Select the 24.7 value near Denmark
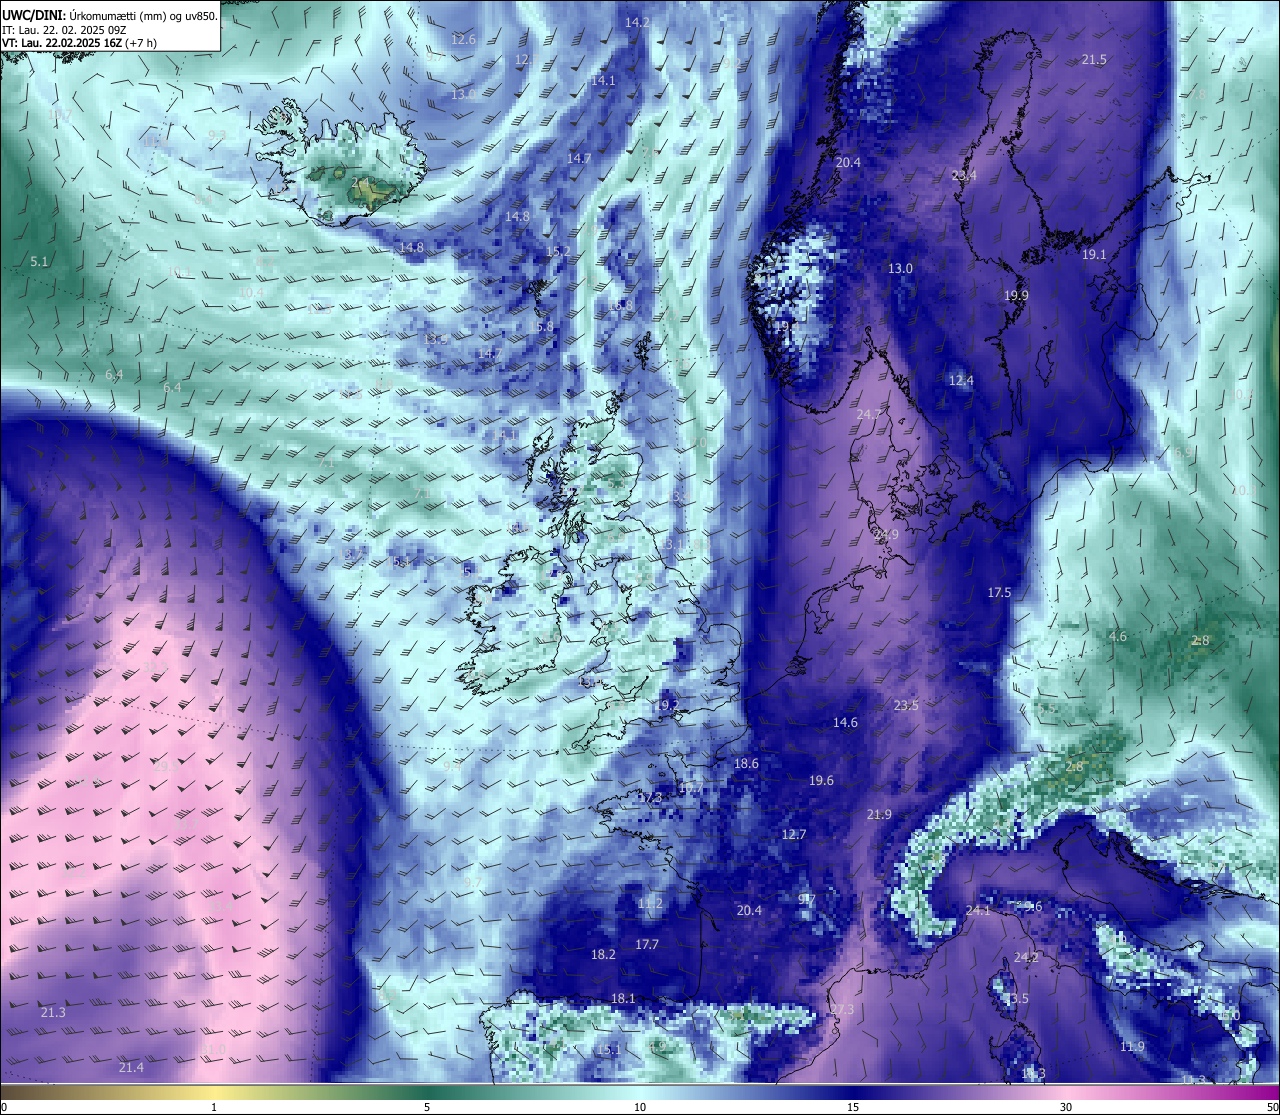The image size is (1280, 1115). [x=869, y=415]
